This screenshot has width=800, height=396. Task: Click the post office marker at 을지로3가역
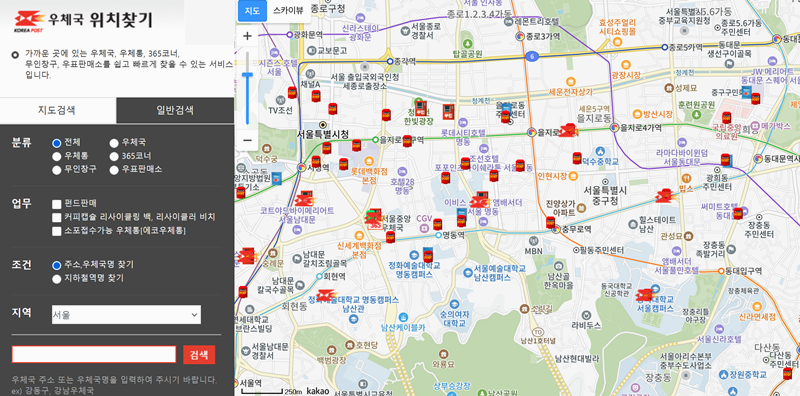pos(567,131)
